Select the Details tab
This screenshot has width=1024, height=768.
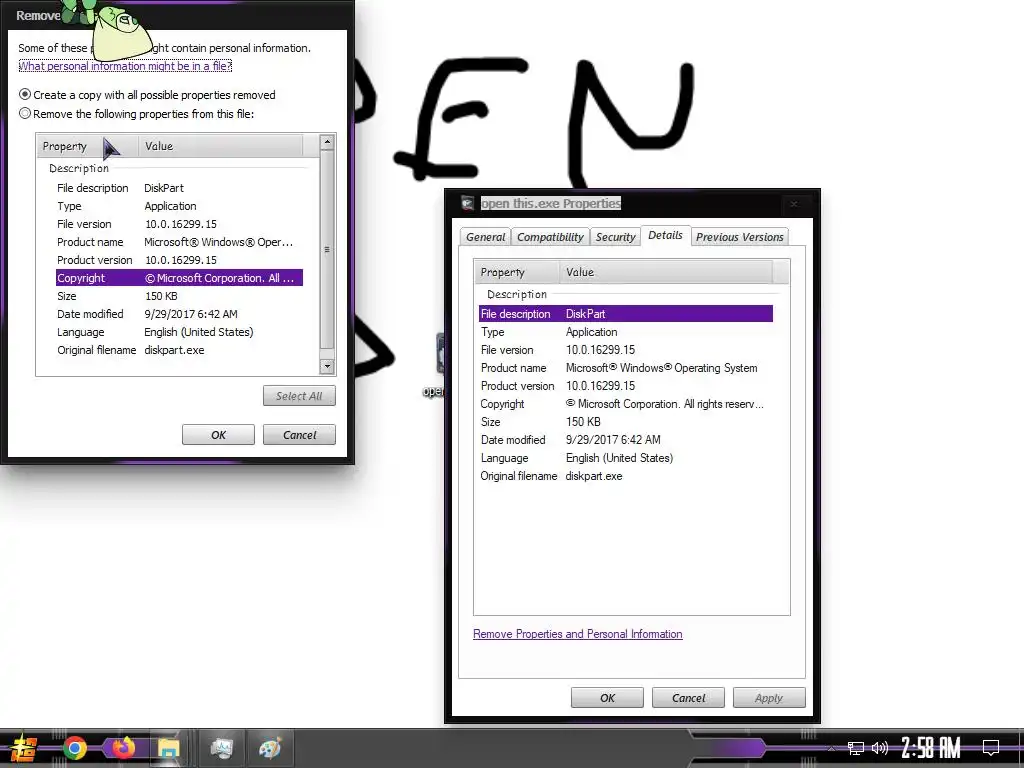click(x=665, y=235)
